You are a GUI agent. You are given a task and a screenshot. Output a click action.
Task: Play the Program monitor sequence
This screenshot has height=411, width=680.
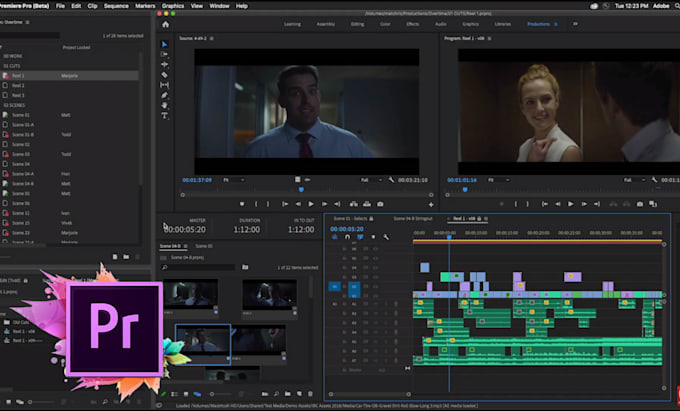(x=571, y=204)
